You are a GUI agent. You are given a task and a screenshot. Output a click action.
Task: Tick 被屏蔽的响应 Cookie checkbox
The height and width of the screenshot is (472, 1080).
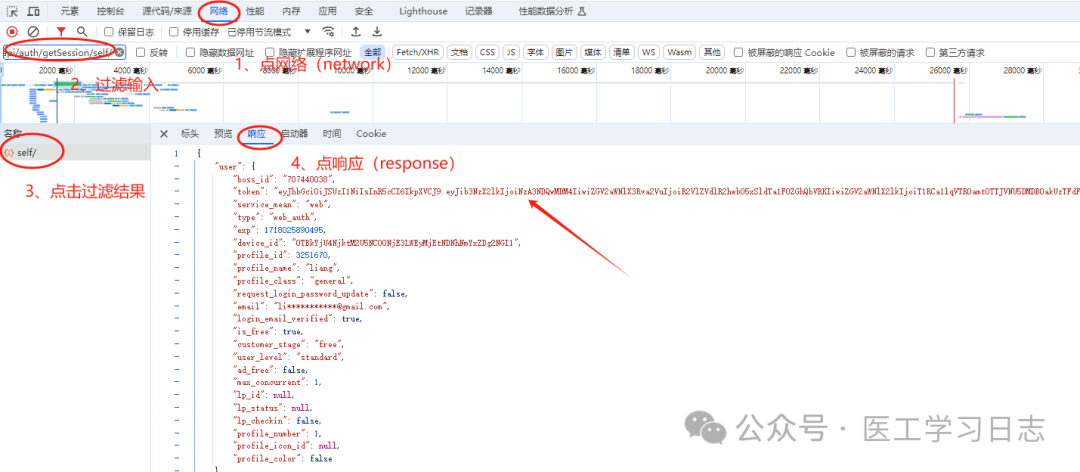click(x=738, y=52)
